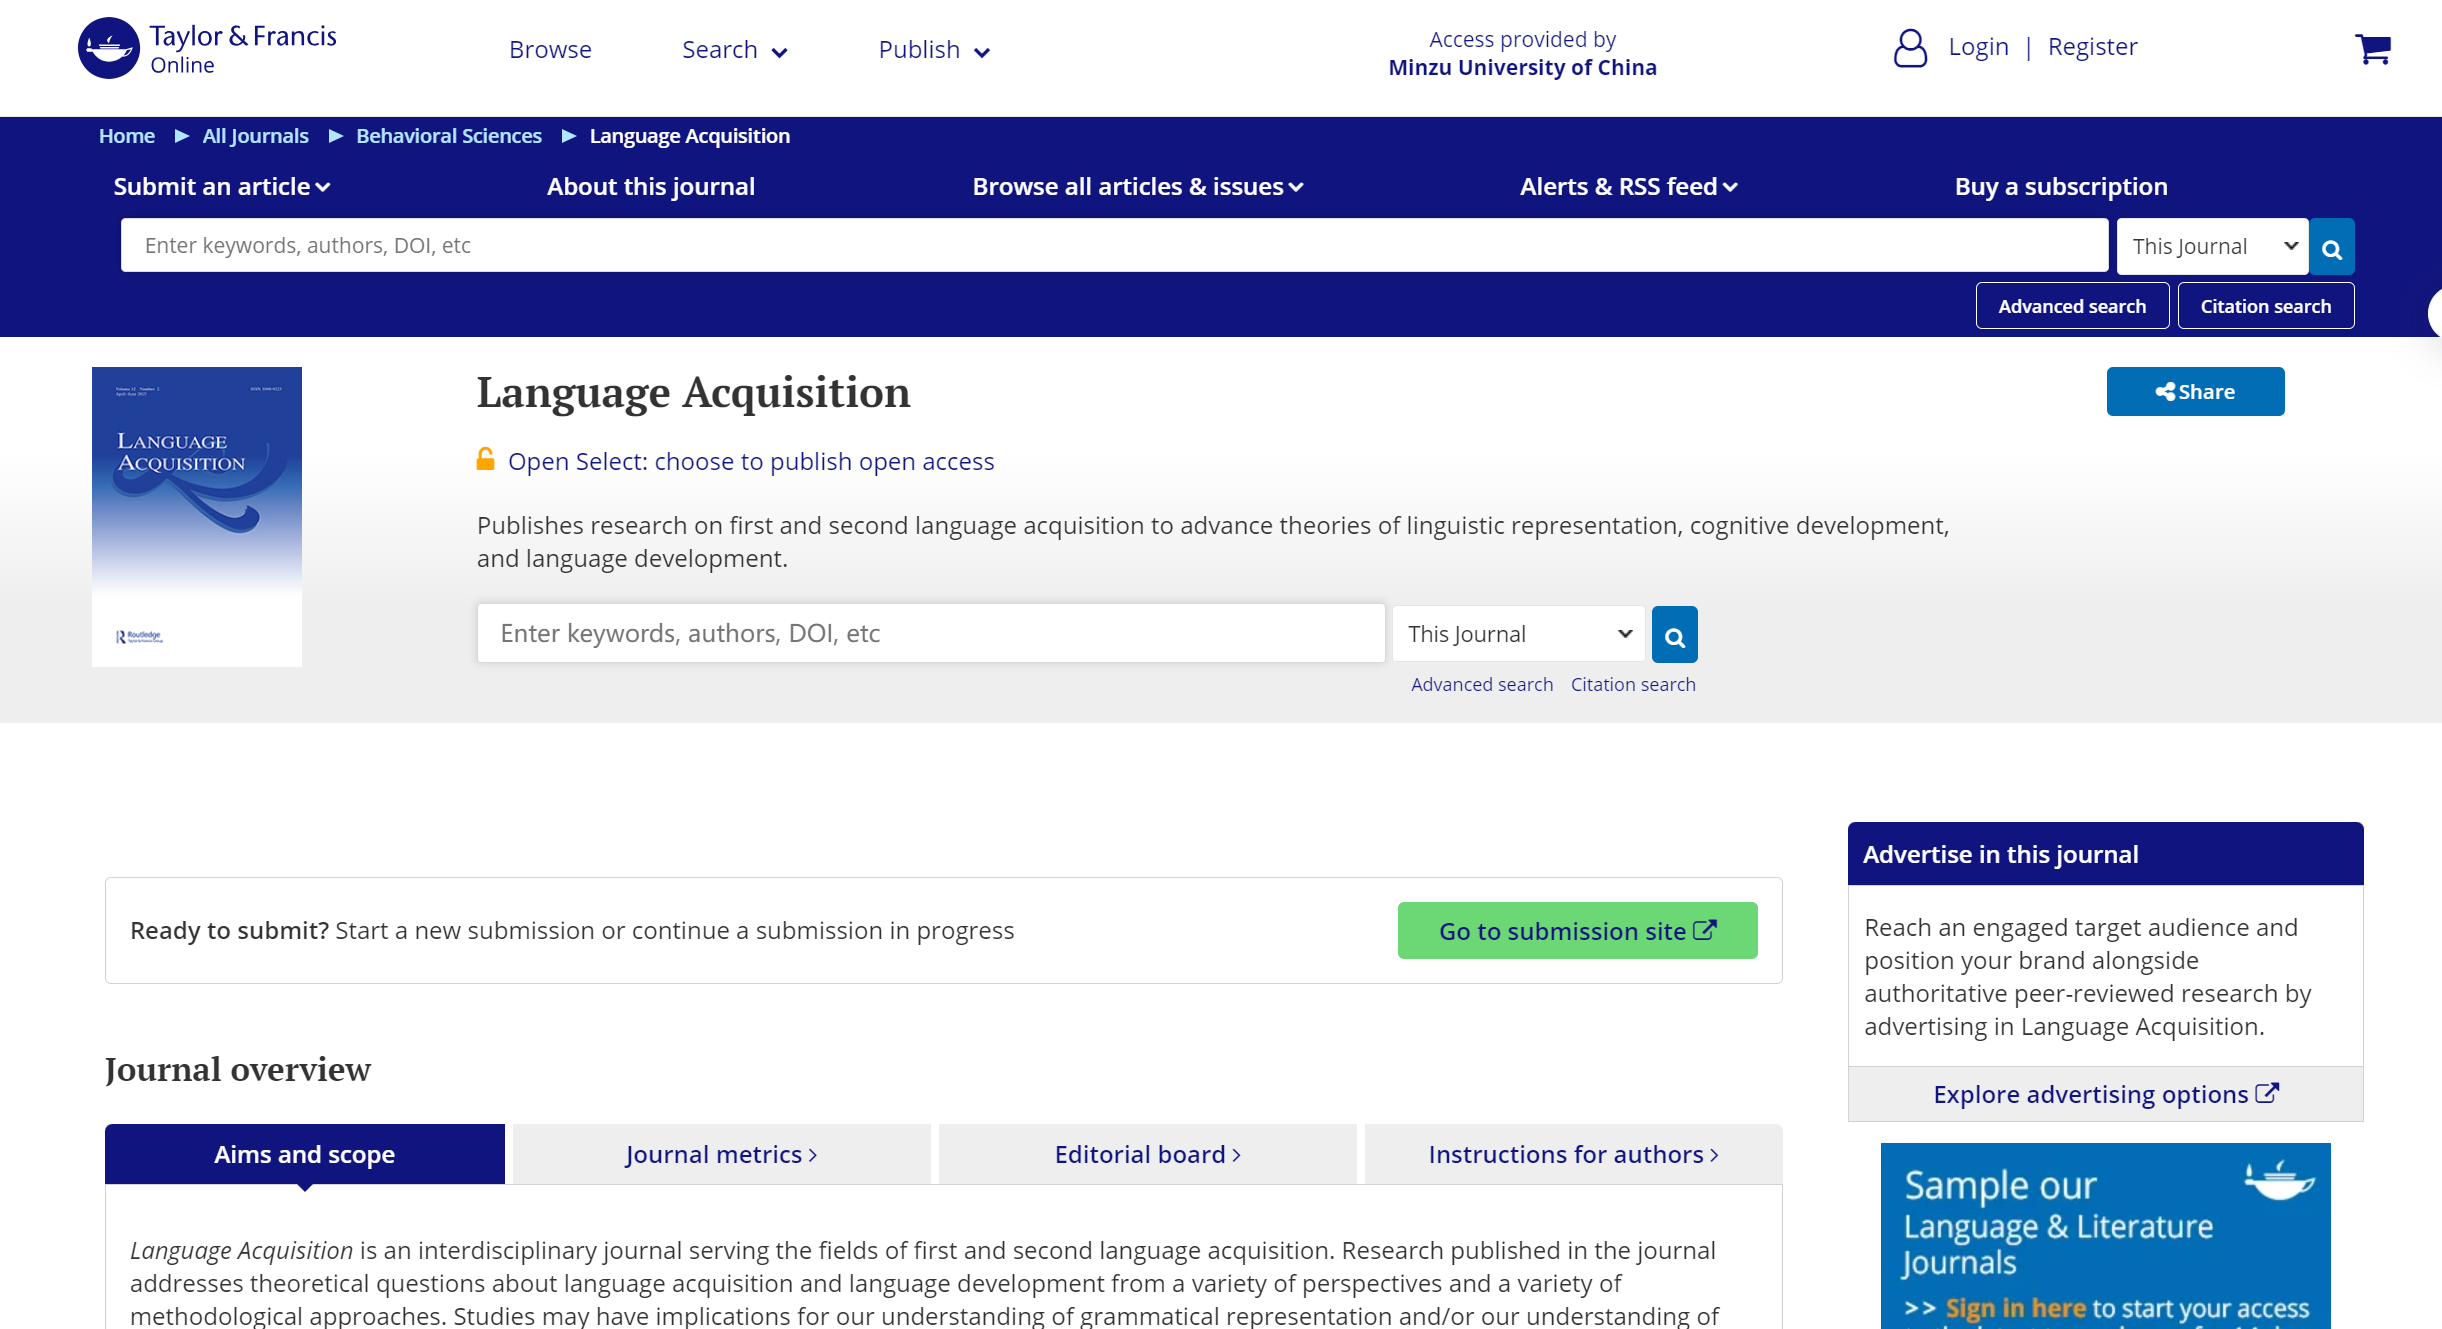Click the Advertise in this journal heading
Image resolution: width=2442 pixels, height=1329 pixels.
pos(2000,855)
